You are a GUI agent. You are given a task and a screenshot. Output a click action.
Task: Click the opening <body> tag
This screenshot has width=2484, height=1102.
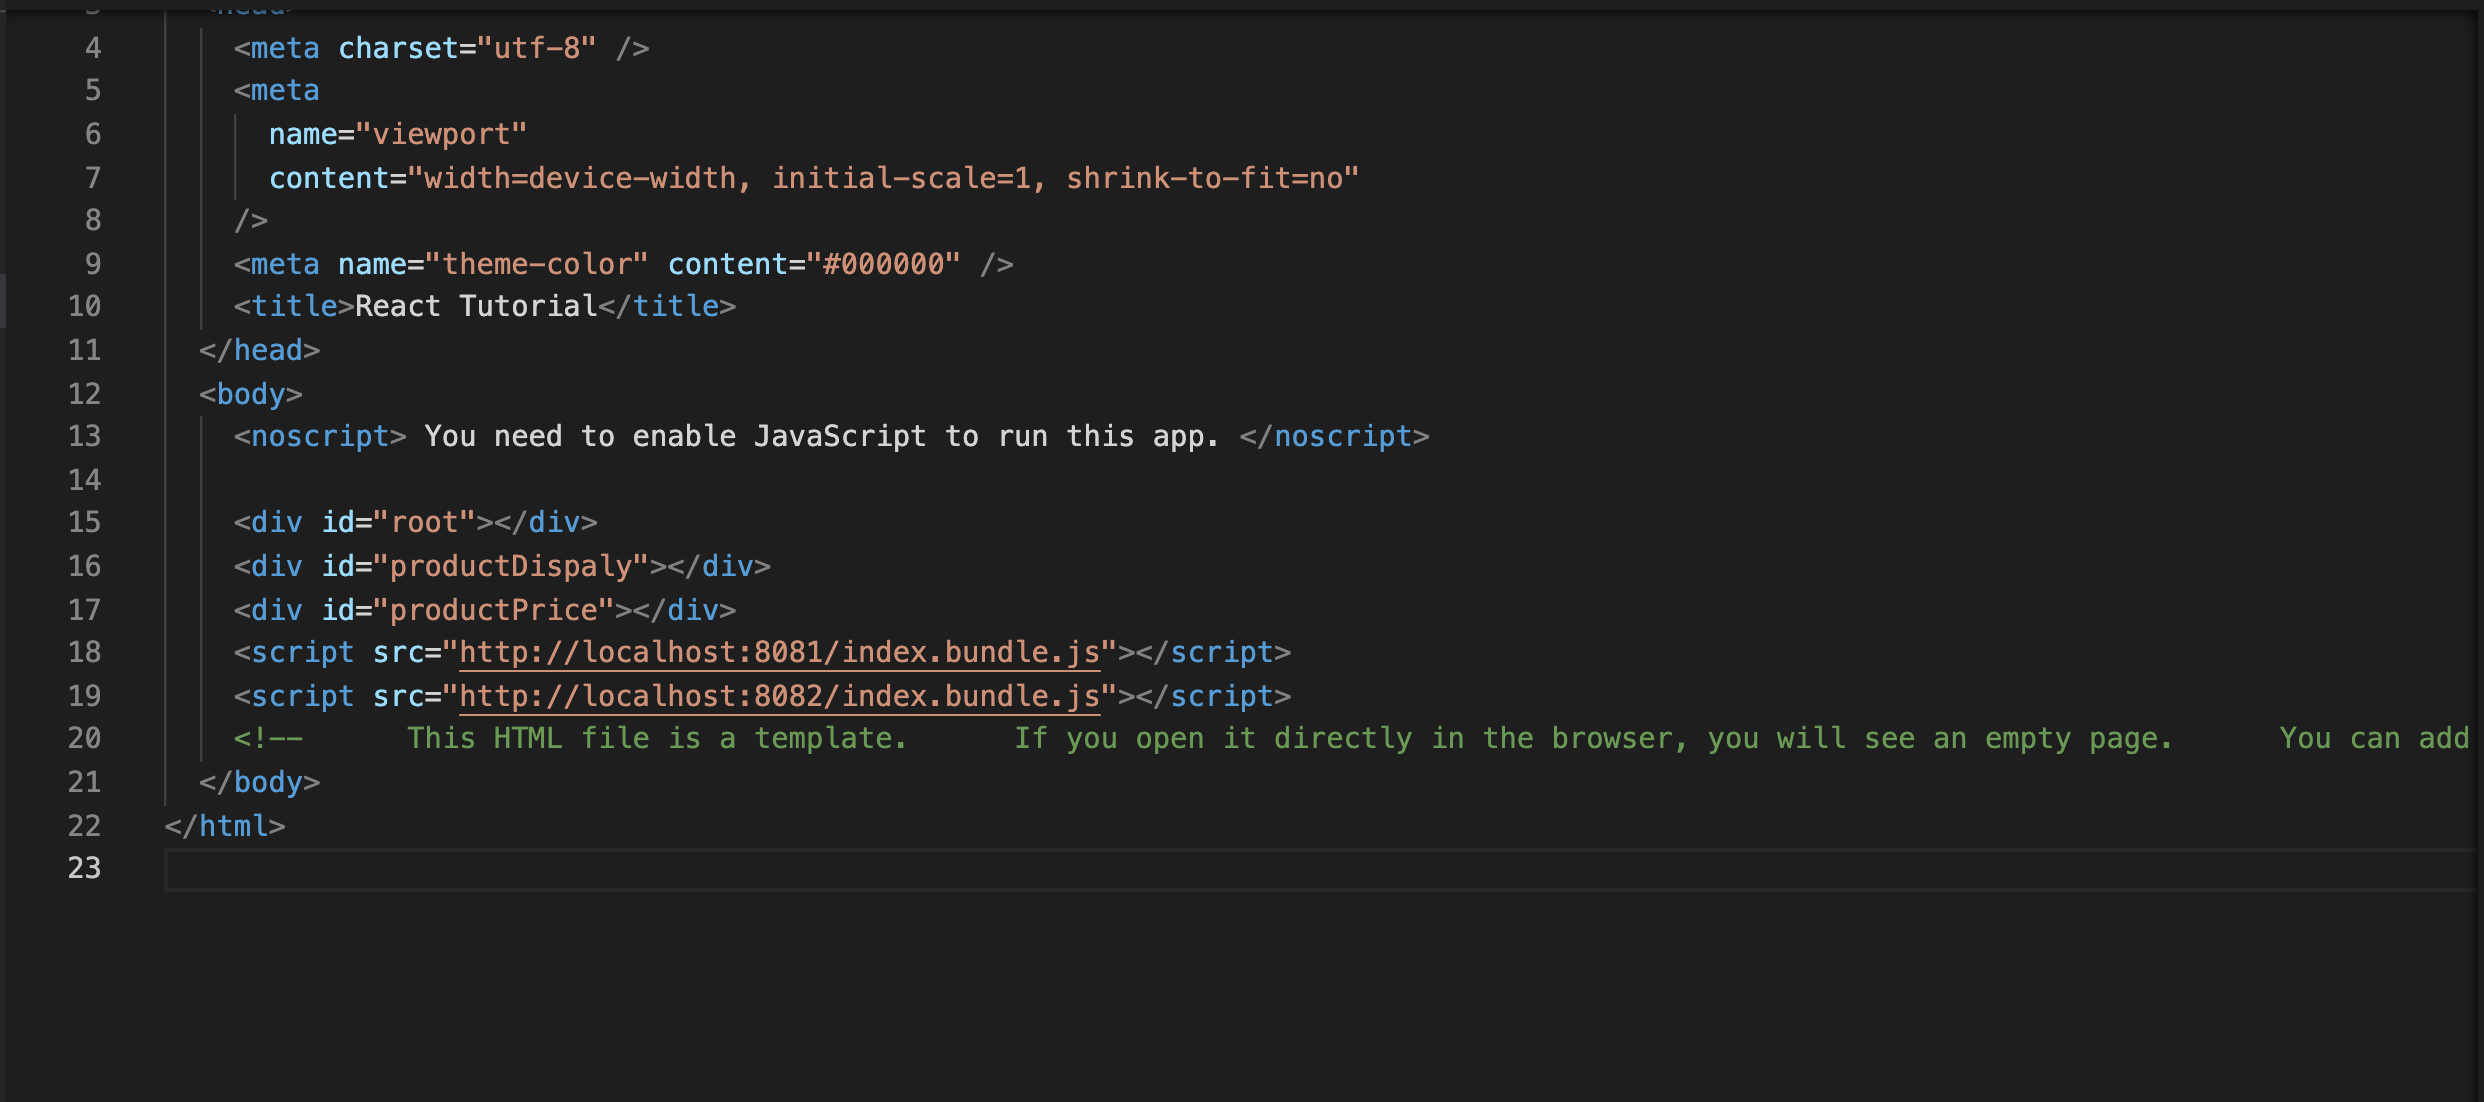(x=251, y=394)
